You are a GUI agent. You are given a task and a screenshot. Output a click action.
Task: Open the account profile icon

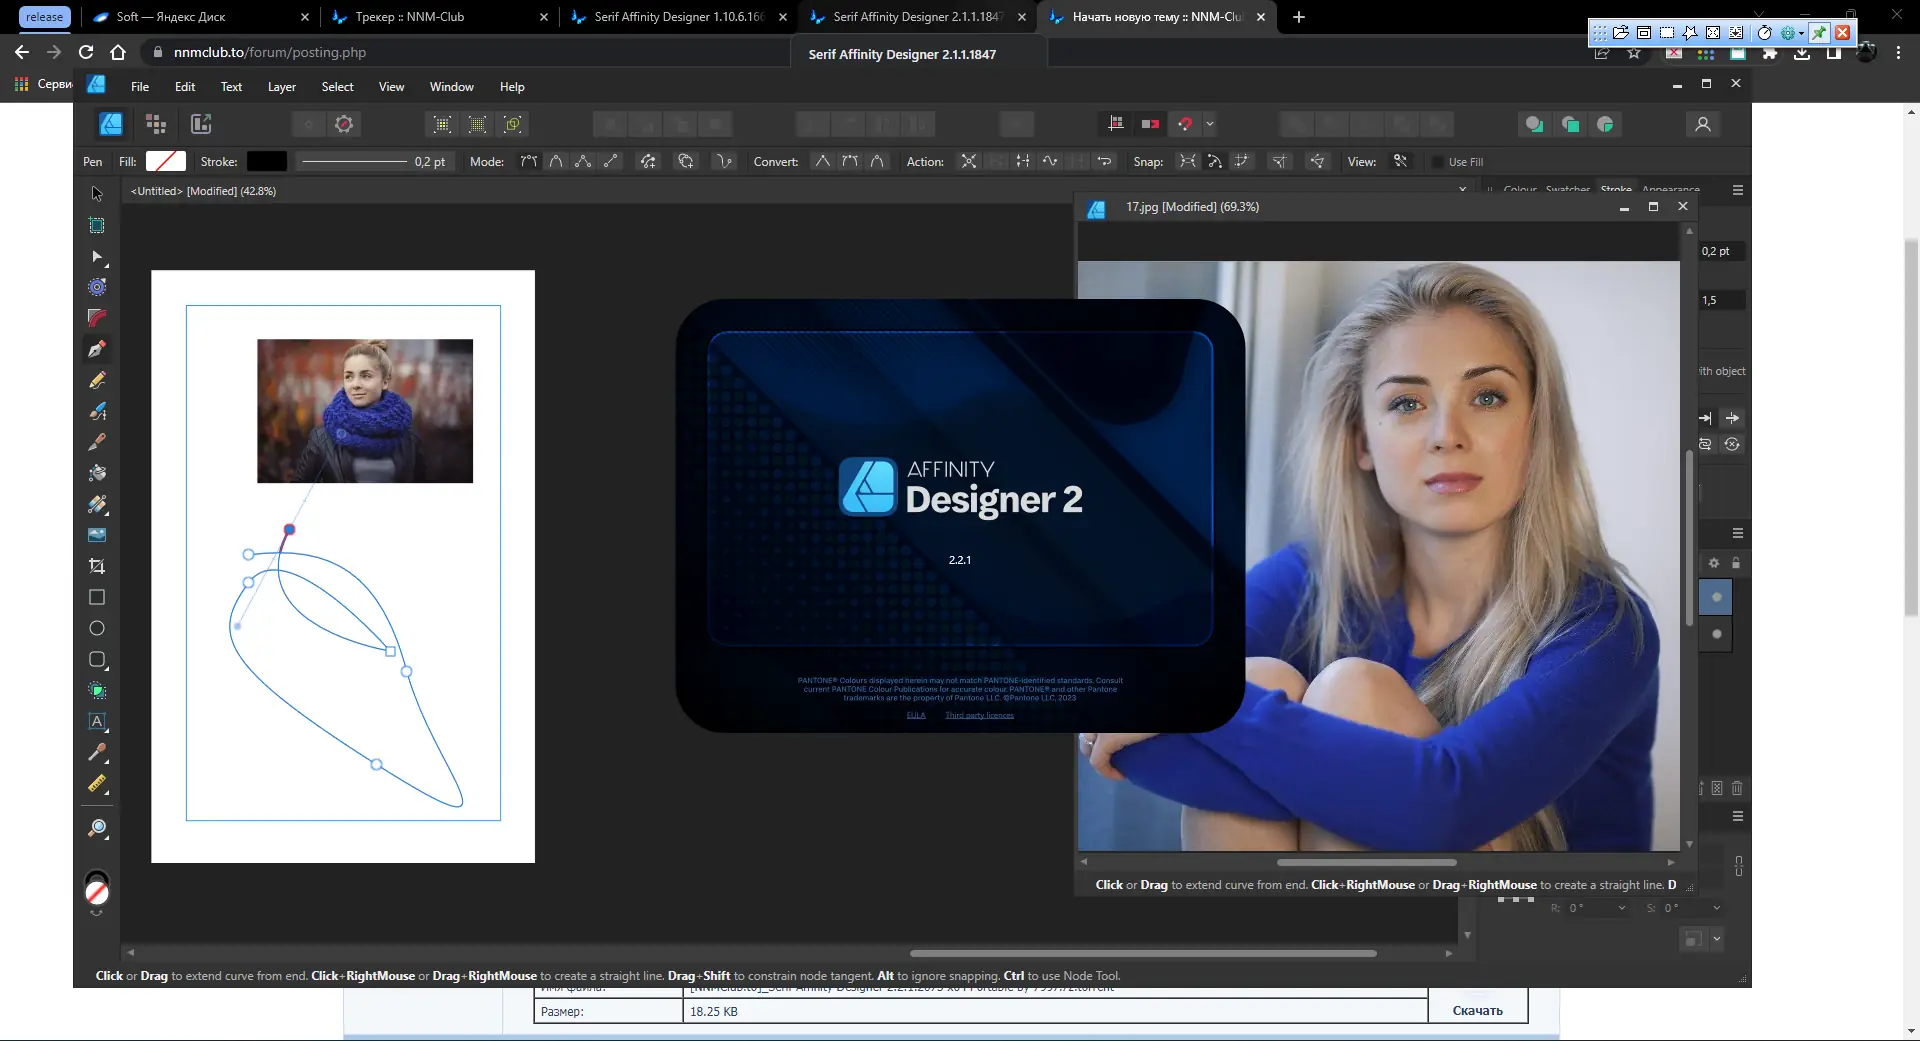tap(1702, 124)
